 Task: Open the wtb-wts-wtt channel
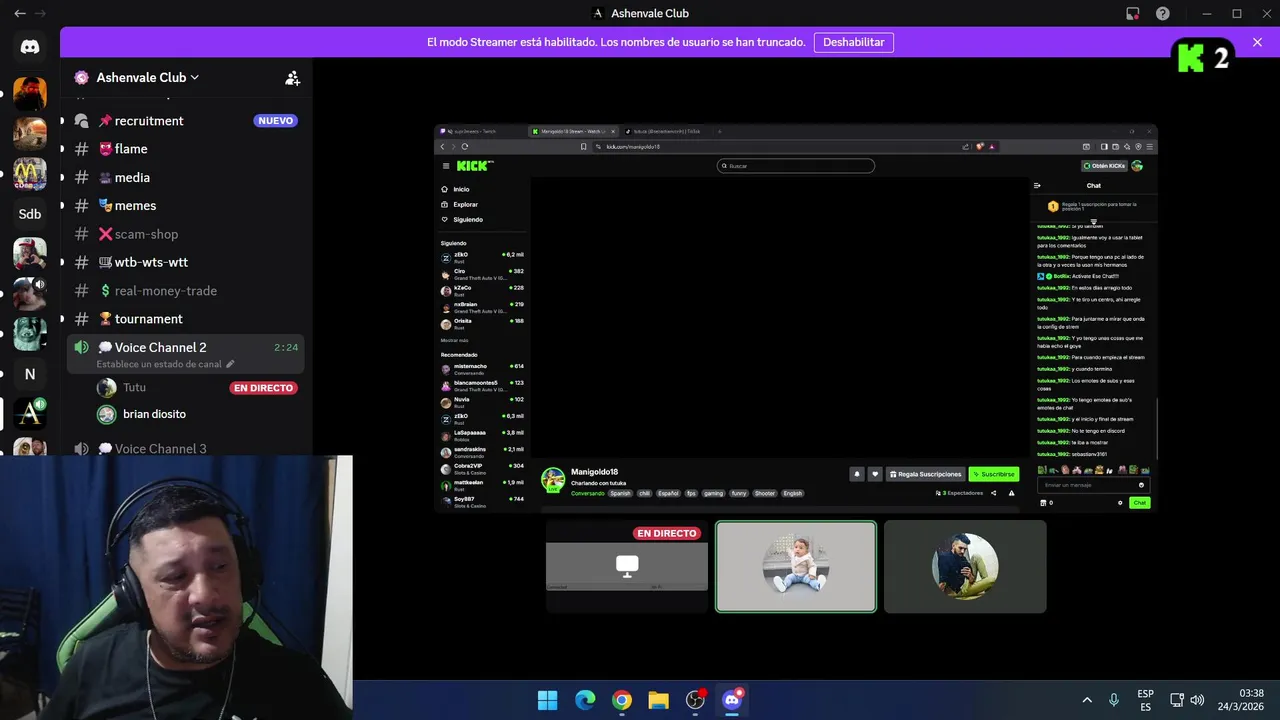186,262
